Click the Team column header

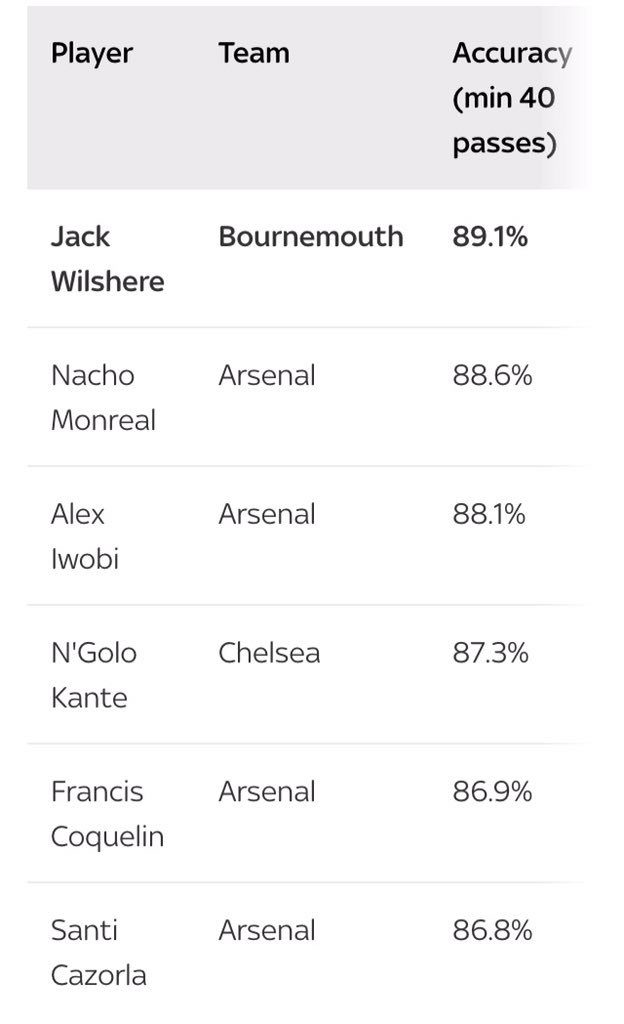coord(254,53)
